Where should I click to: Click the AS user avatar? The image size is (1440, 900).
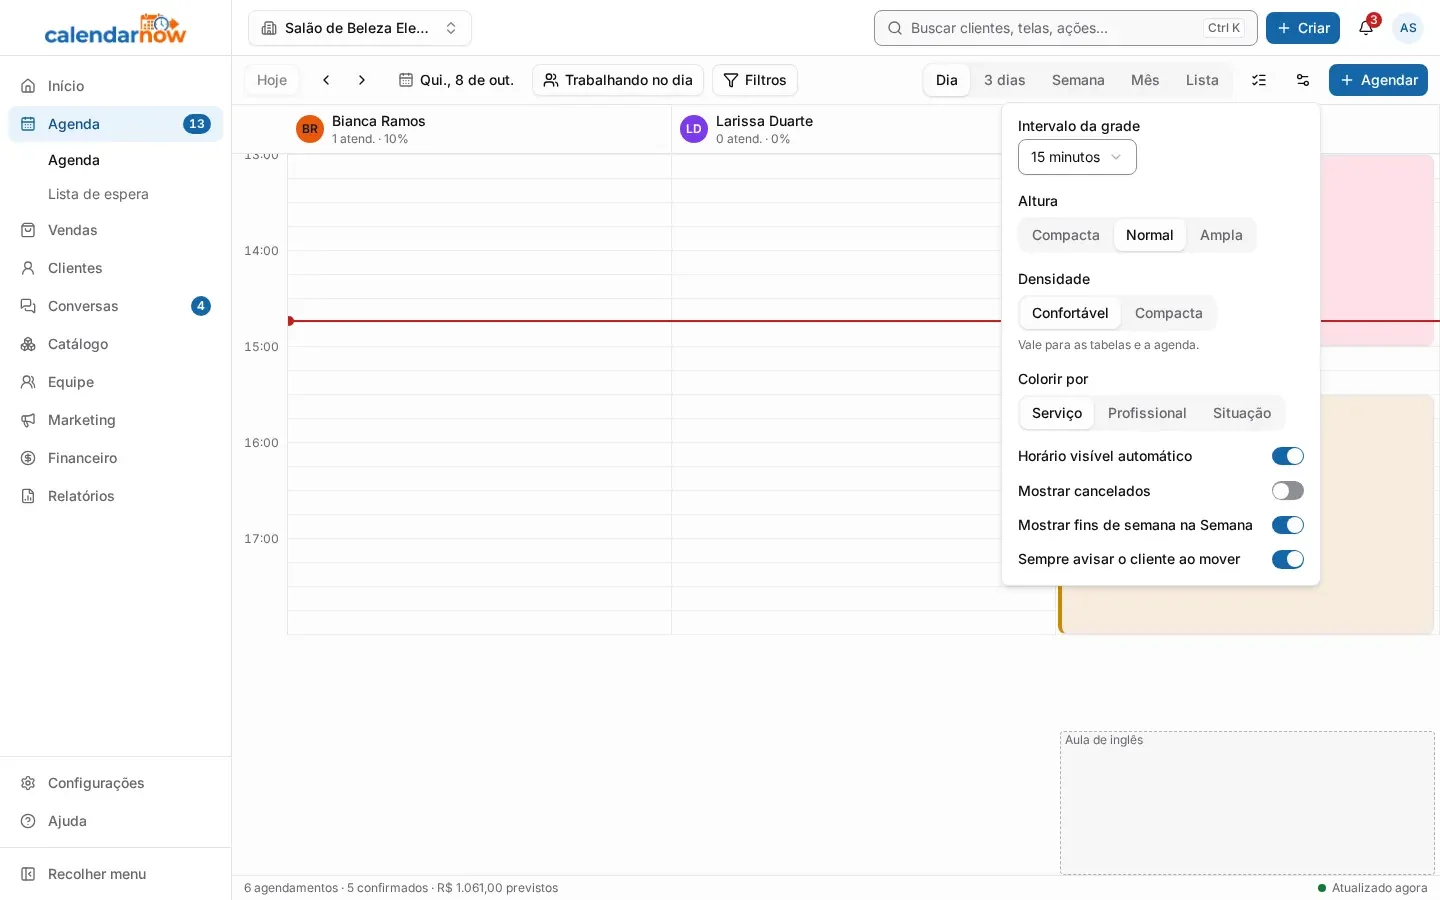(x=1408, y=28)
